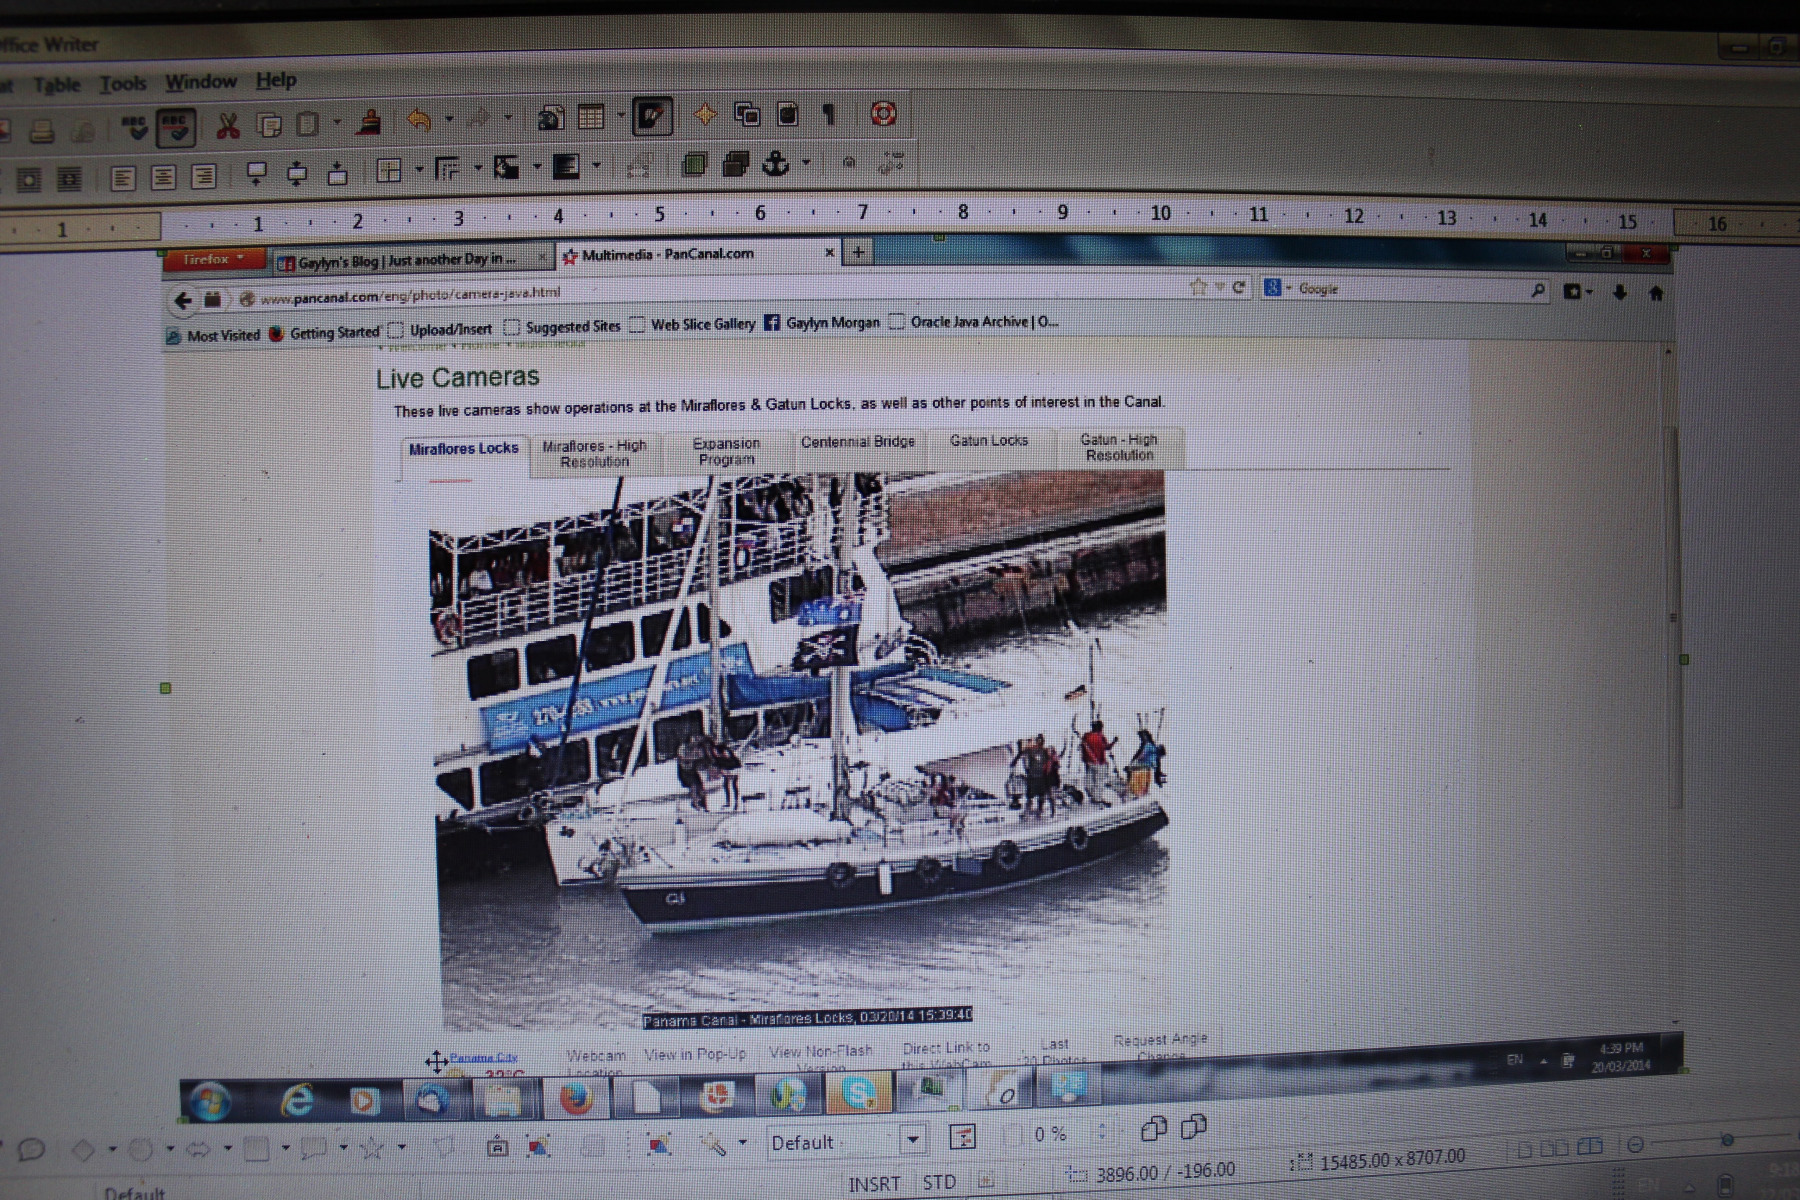This screenshot has height=1200, width=1800.
Task: Expand the Line Color dropdown arrow
Action: pyautogui.click(x=536, y=167)
